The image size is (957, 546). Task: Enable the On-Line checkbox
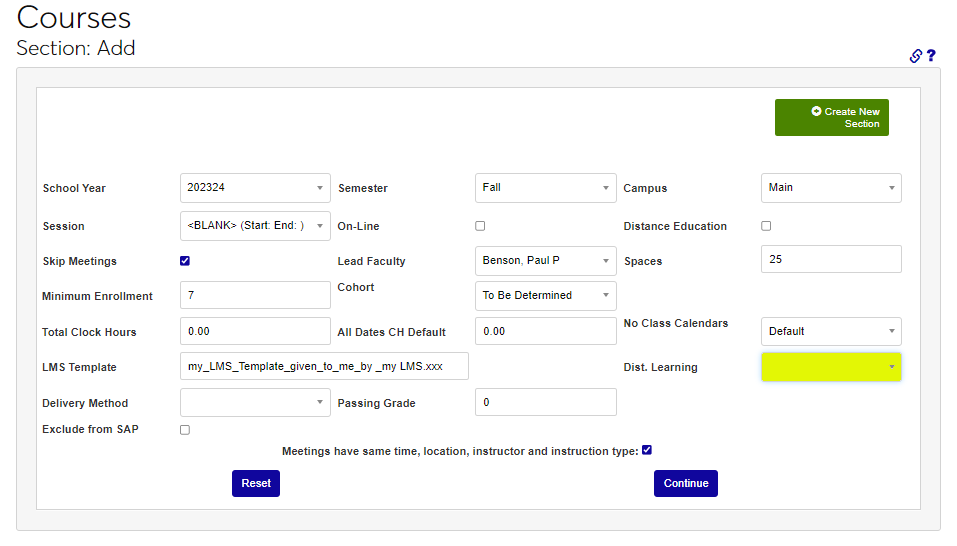(x=480, y=226)
